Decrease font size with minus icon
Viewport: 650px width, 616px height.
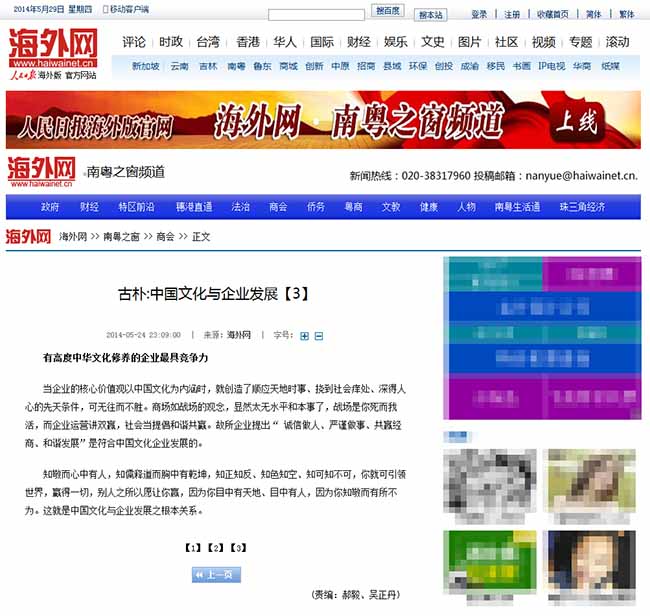pos(319,335)
